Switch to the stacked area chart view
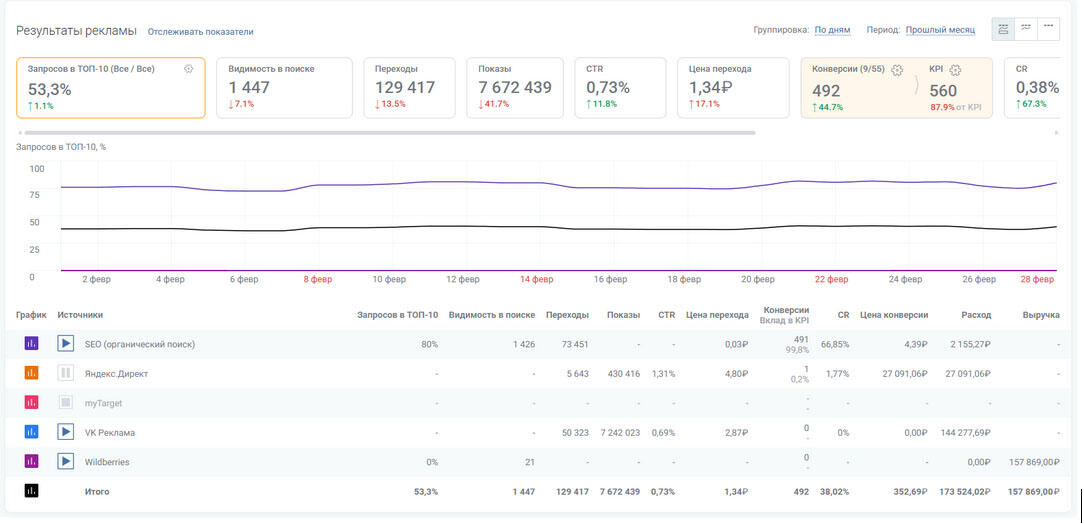The height and width of the screenshot is (524, 1084). click(1003, 29)
